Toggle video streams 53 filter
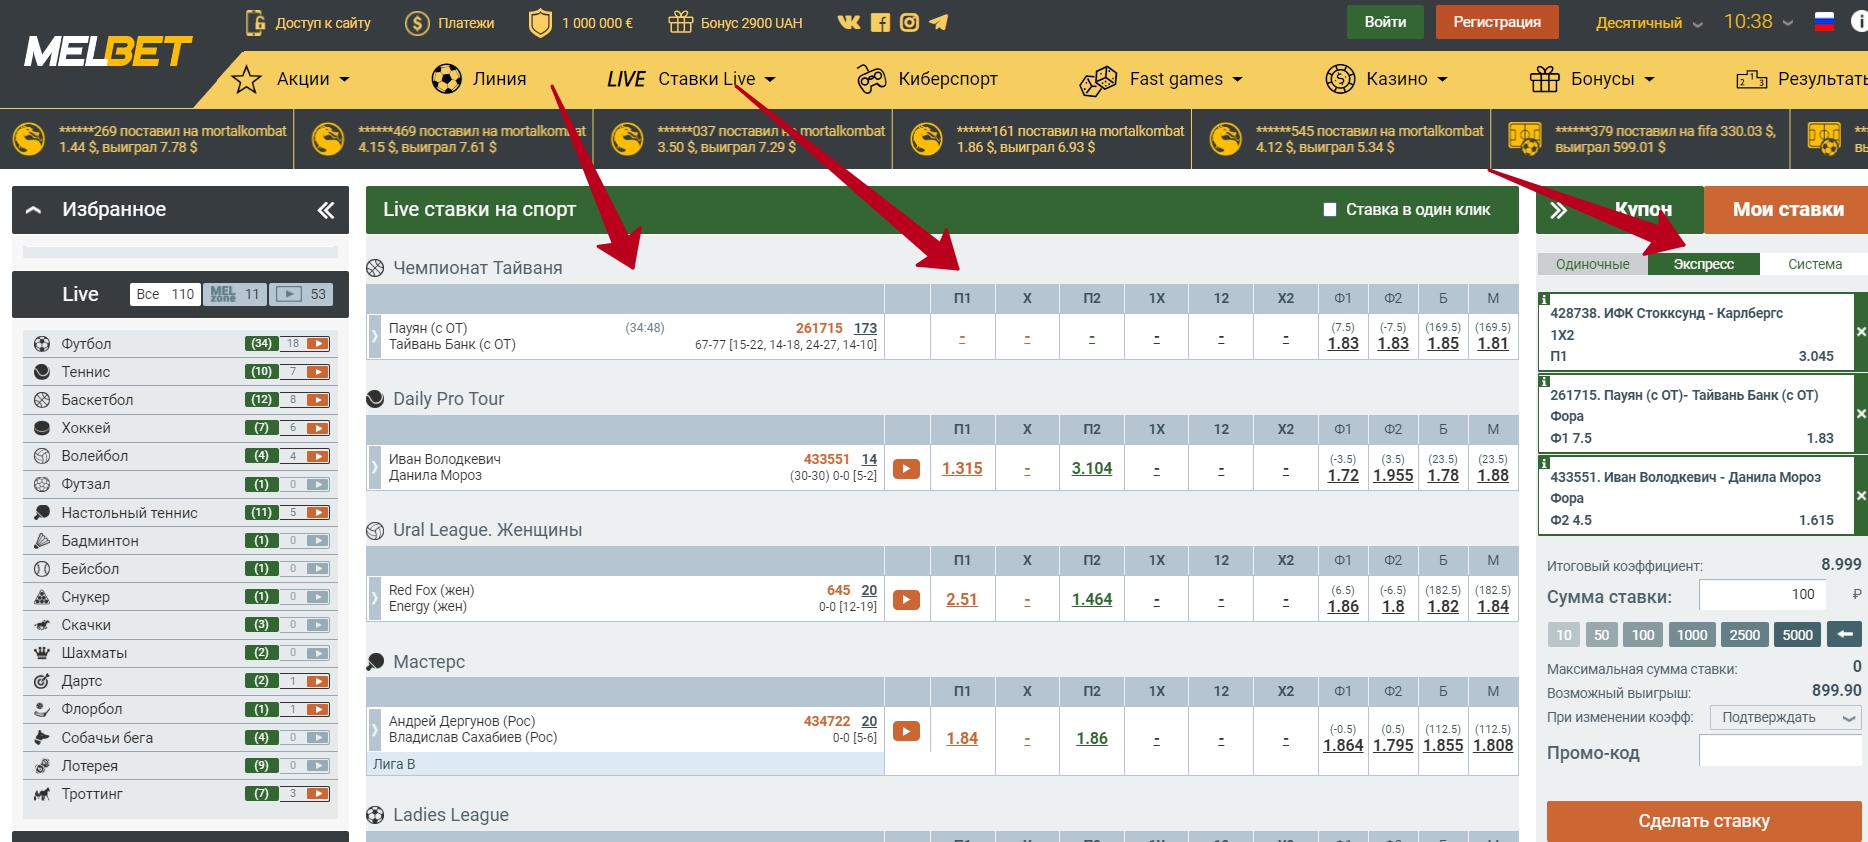The width and height of the screenshot is (1868, 842). click(301, 294)
